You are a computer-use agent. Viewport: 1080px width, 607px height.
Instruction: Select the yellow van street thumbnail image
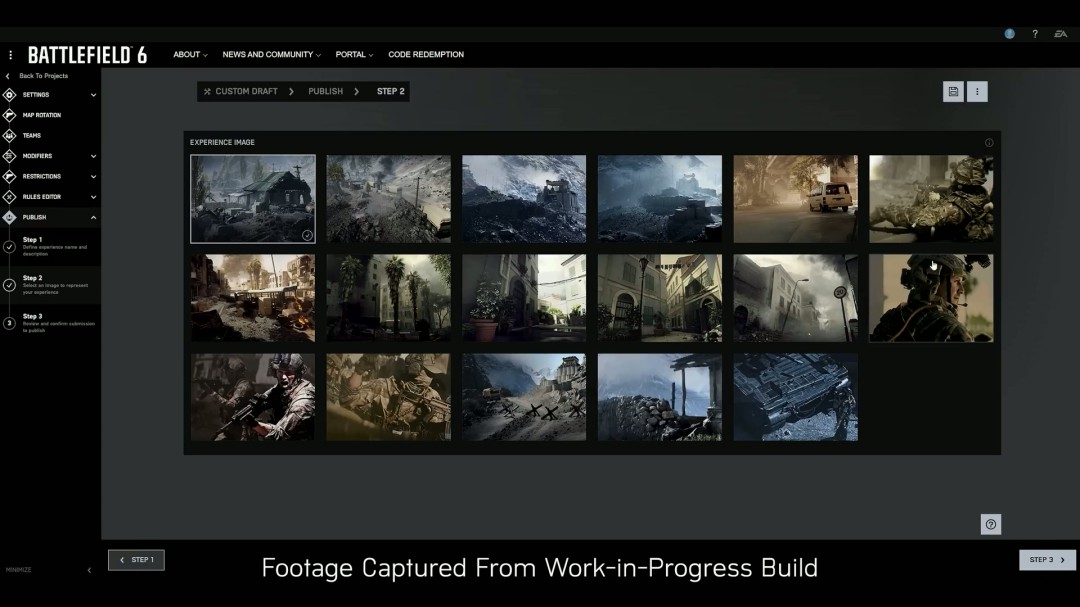pyautogui.click(x=795, y=198)
